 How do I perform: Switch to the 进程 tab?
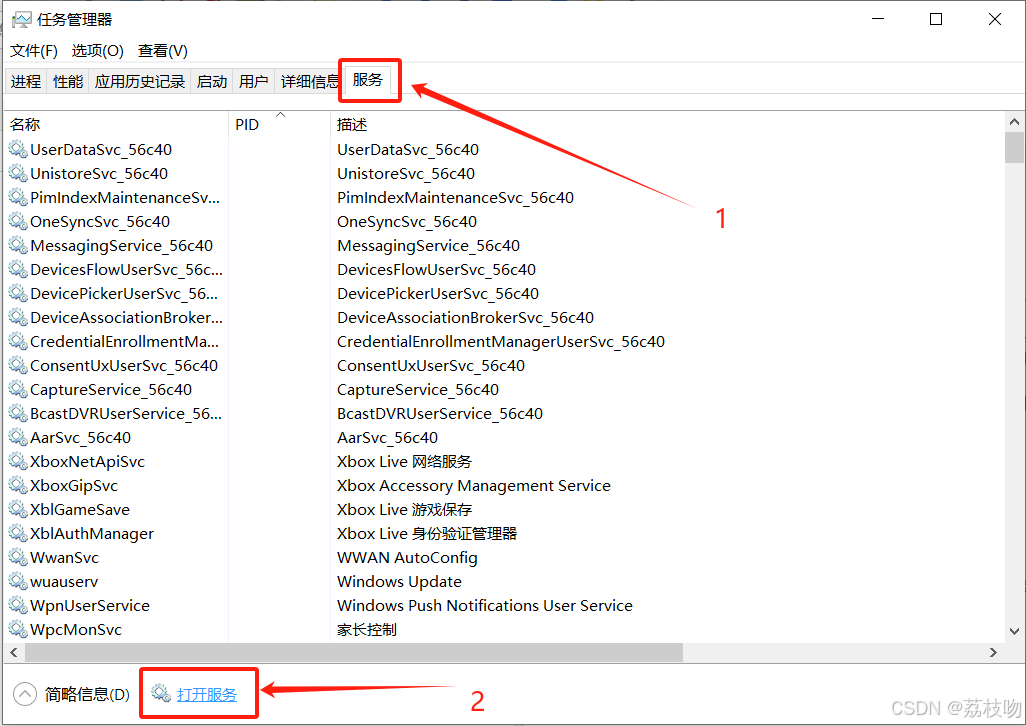click(26, 81)
